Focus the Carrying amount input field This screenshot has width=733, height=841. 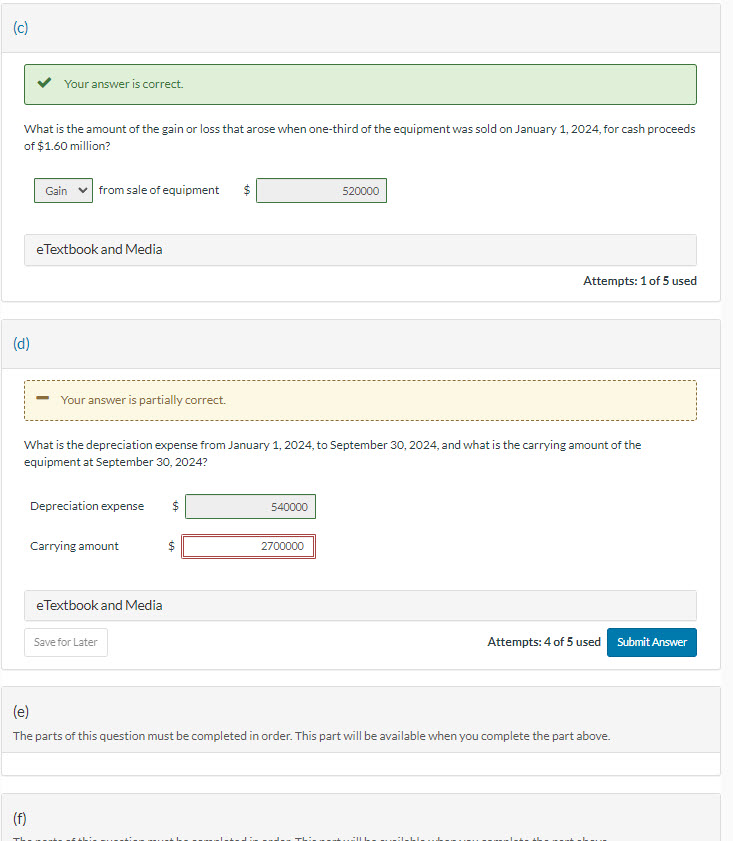click(248, 546)
